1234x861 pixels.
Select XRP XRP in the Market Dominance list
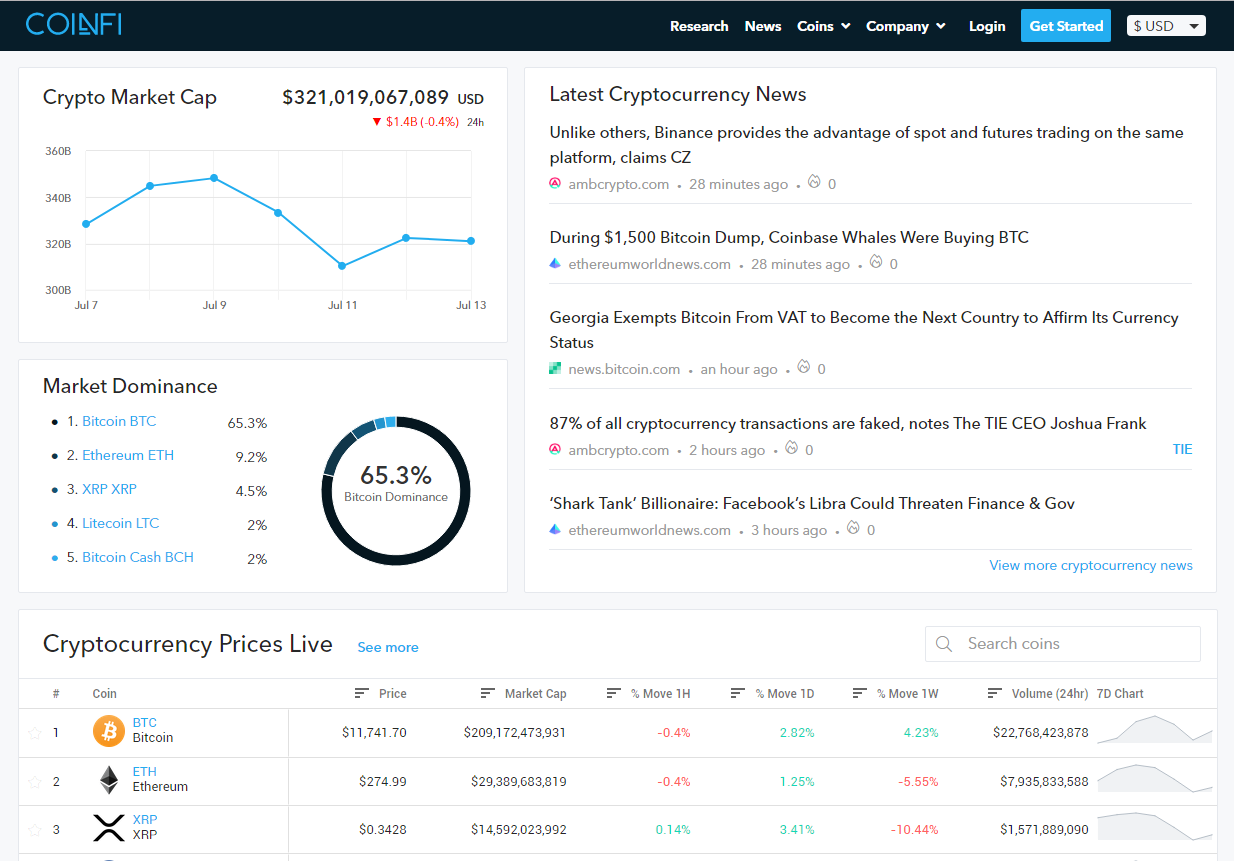[109, 489]
